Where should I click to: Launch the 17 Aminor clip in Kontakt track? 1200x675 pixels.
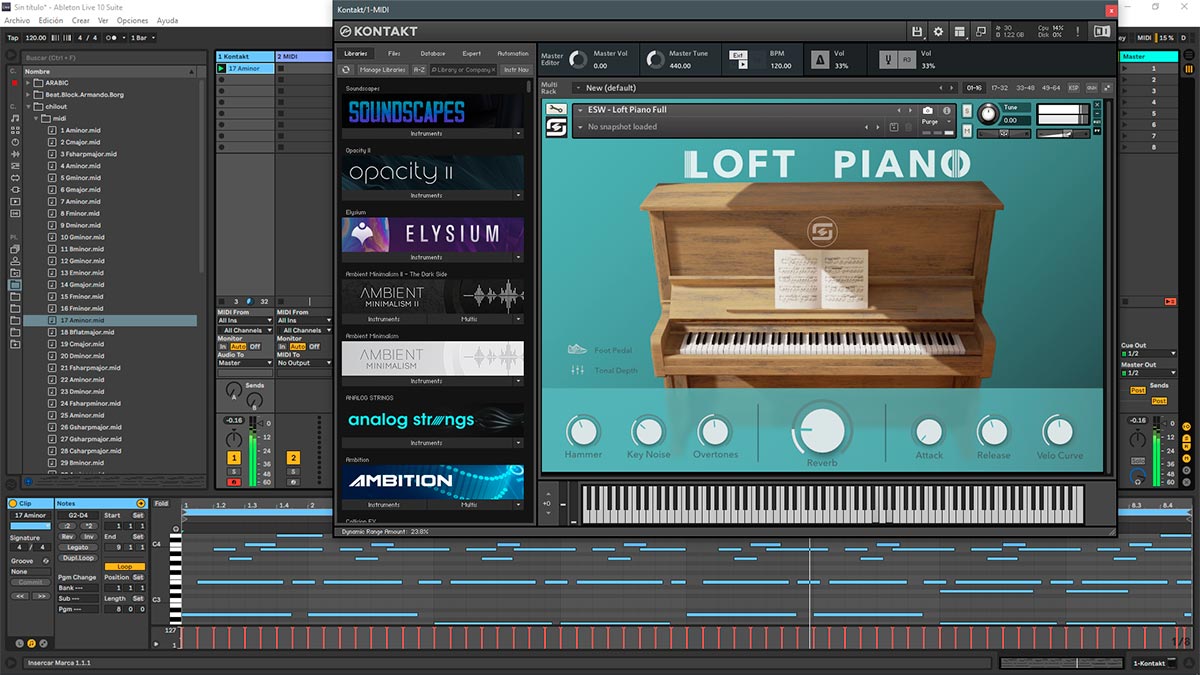[222, 69]
